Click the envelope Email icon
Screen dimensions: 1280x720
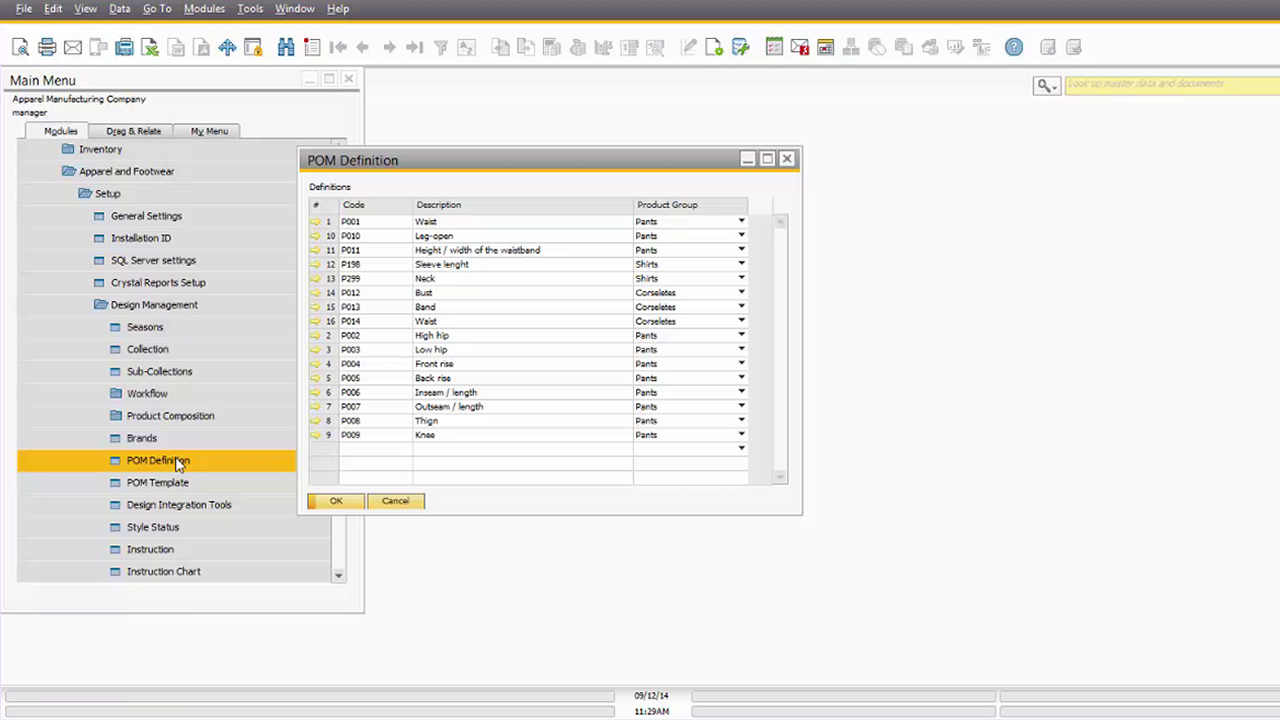pyautogui.click(x=73, y=47)
